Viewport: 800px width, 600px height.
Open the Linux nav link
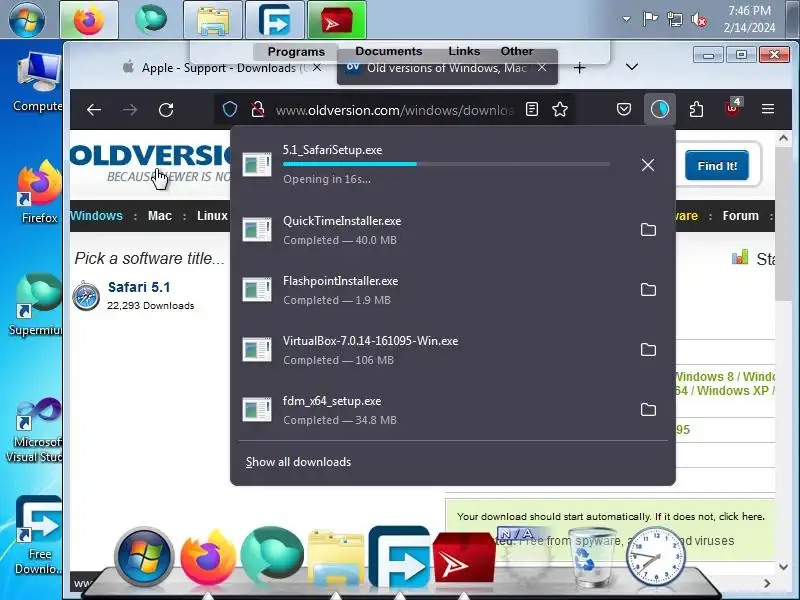[212, 216]
